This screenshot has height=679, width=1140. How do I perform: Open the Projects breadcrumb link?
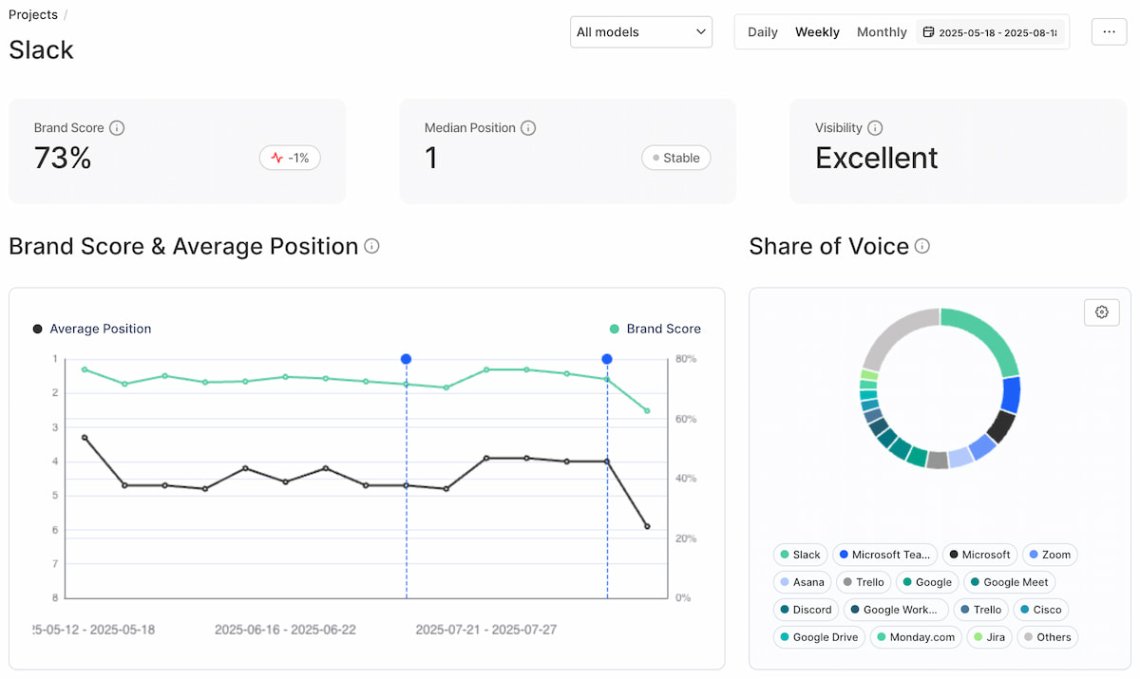point(33,15)
